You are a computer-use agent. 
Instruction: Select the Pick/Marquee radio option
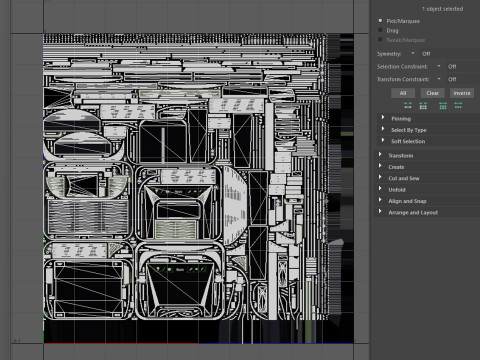[x=380, y=21]
